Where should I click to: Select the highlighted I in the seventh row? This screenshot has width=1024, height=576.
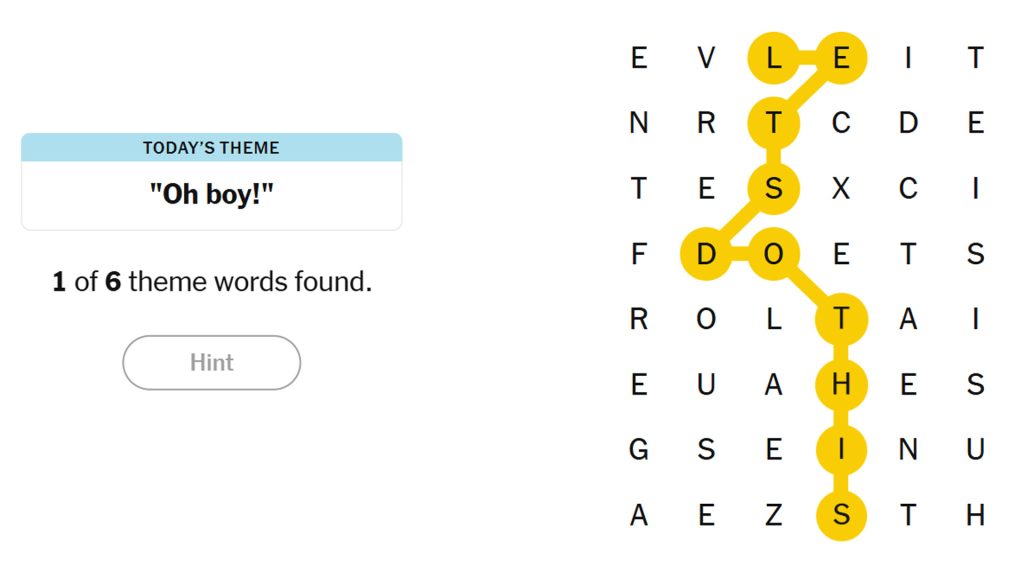pos(841,449)
